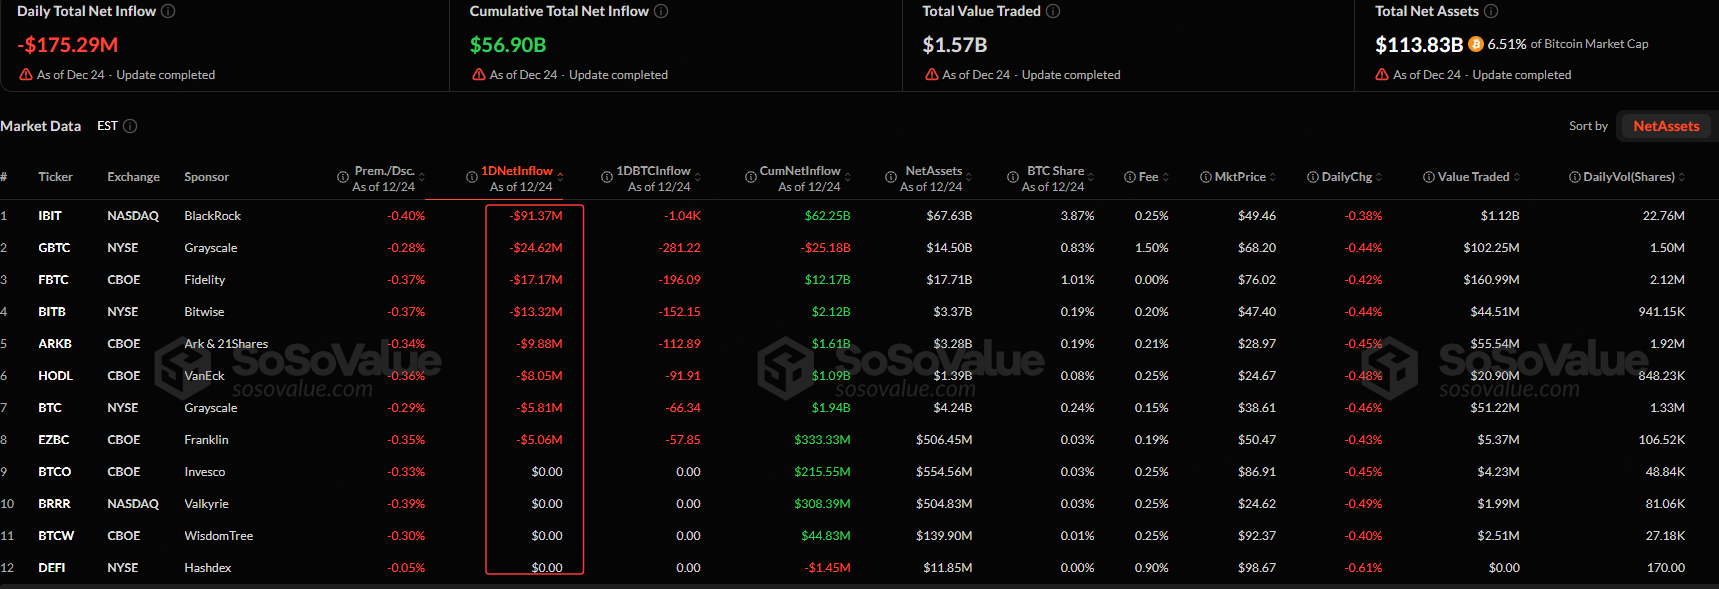Click the Value Traded column header
Image resolution: width=1719 pixels, height=589 pixels.
pos(1472,177)
